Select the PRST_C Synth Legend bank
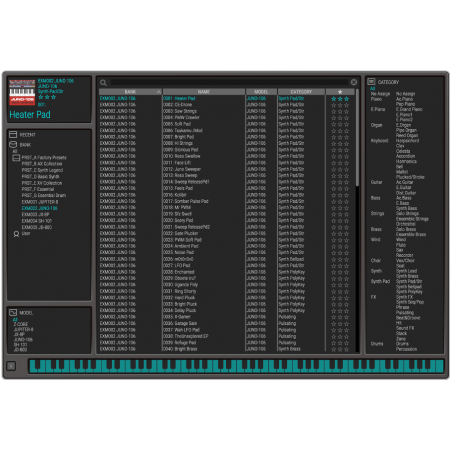The width and height of the screenshot is (452, 452). [x=42, y=170]
